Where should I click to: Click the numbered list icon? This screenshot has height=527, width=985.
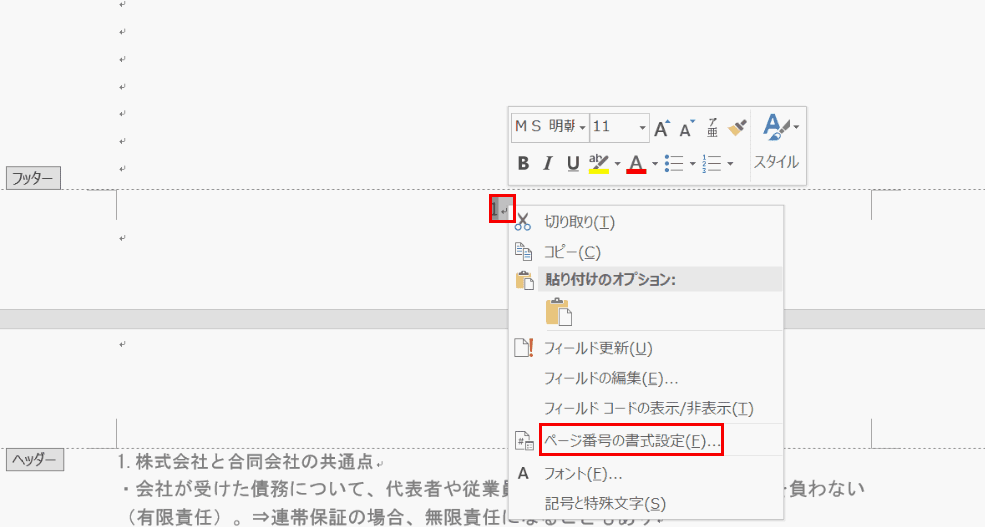point(712,163)
